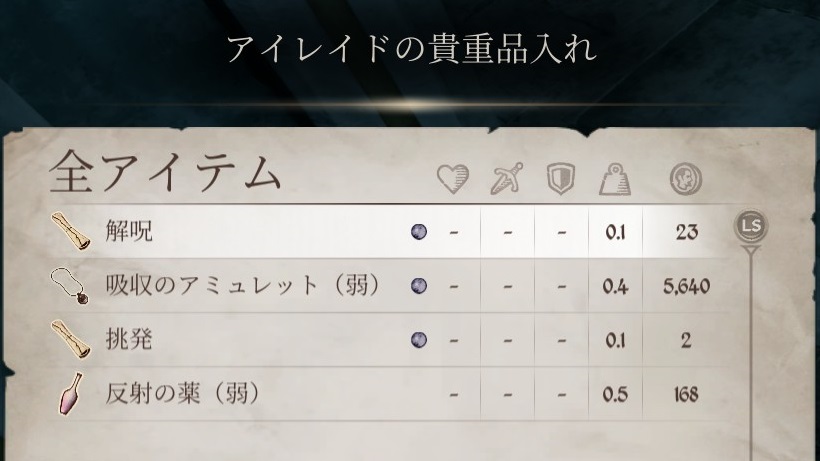Click the potion bottle icon for 反射の薬
Viewport: 820px width, 461px height.
(71, 394)
